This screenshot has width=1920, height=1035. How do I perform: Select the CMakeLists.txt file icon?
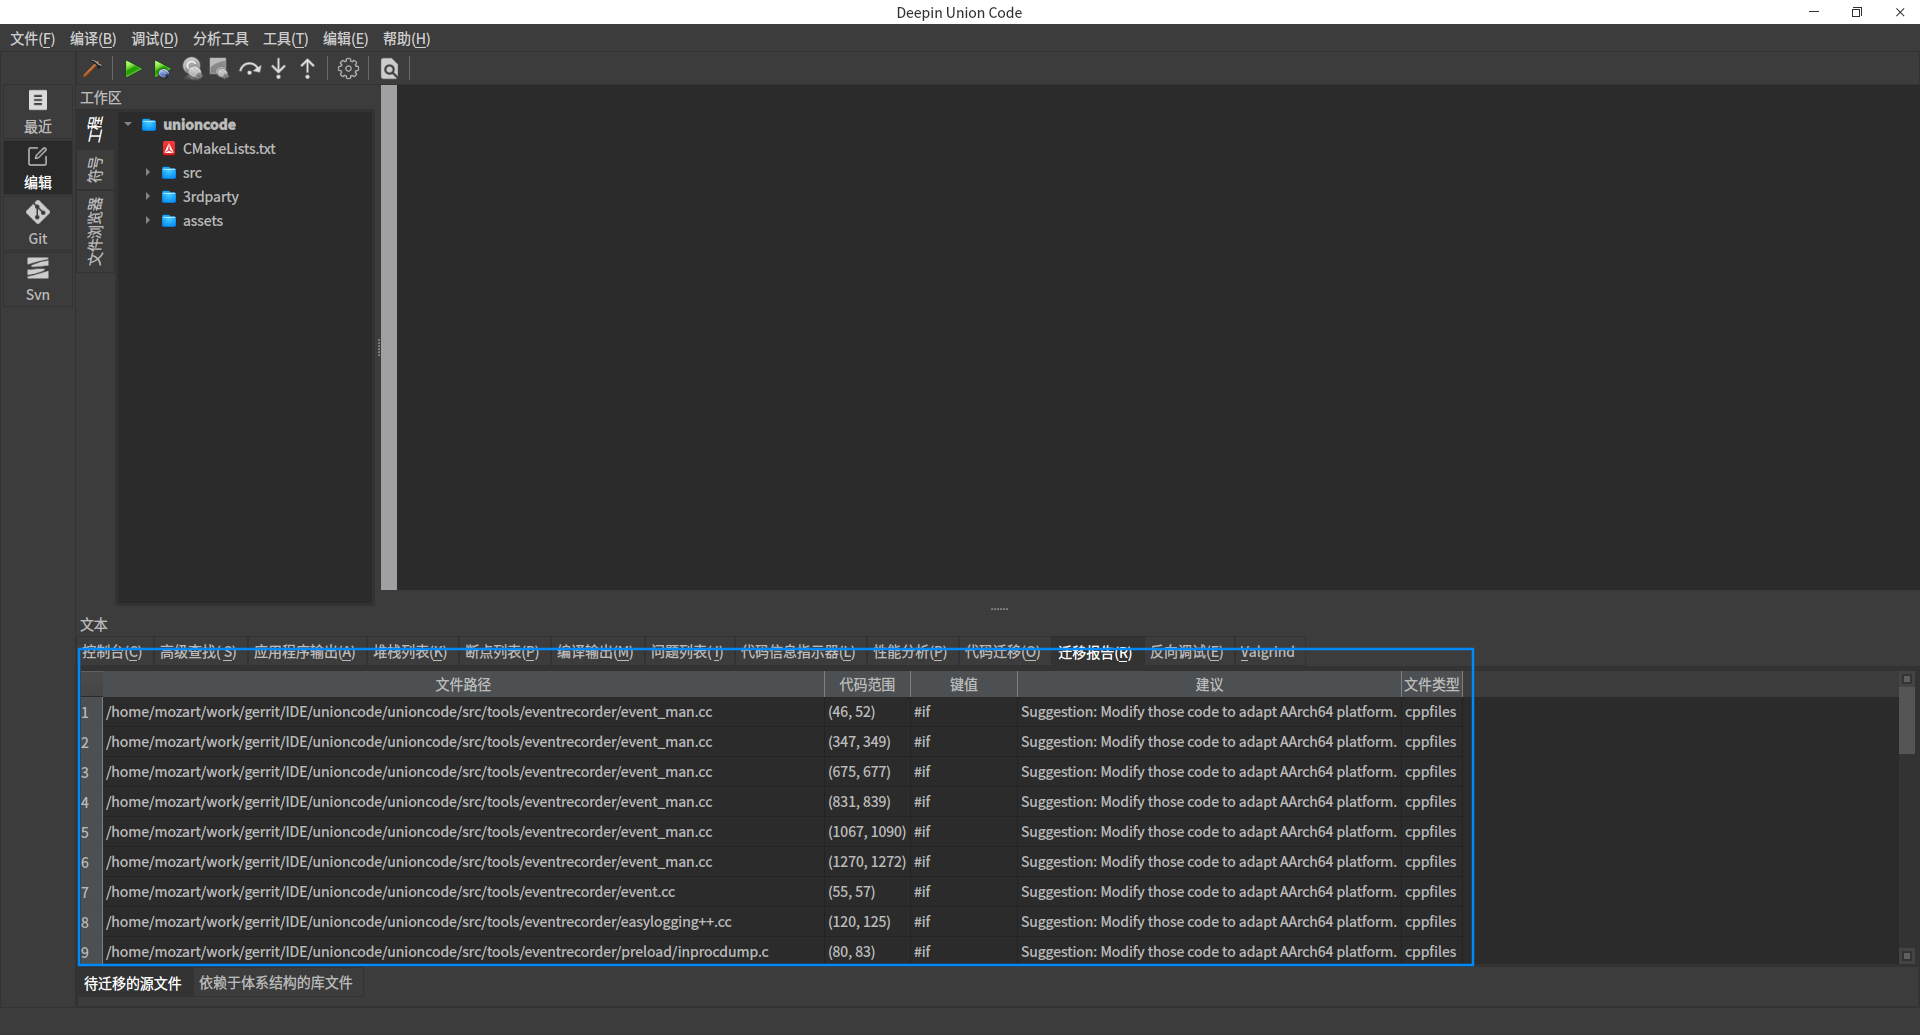(x=169, y=148)
